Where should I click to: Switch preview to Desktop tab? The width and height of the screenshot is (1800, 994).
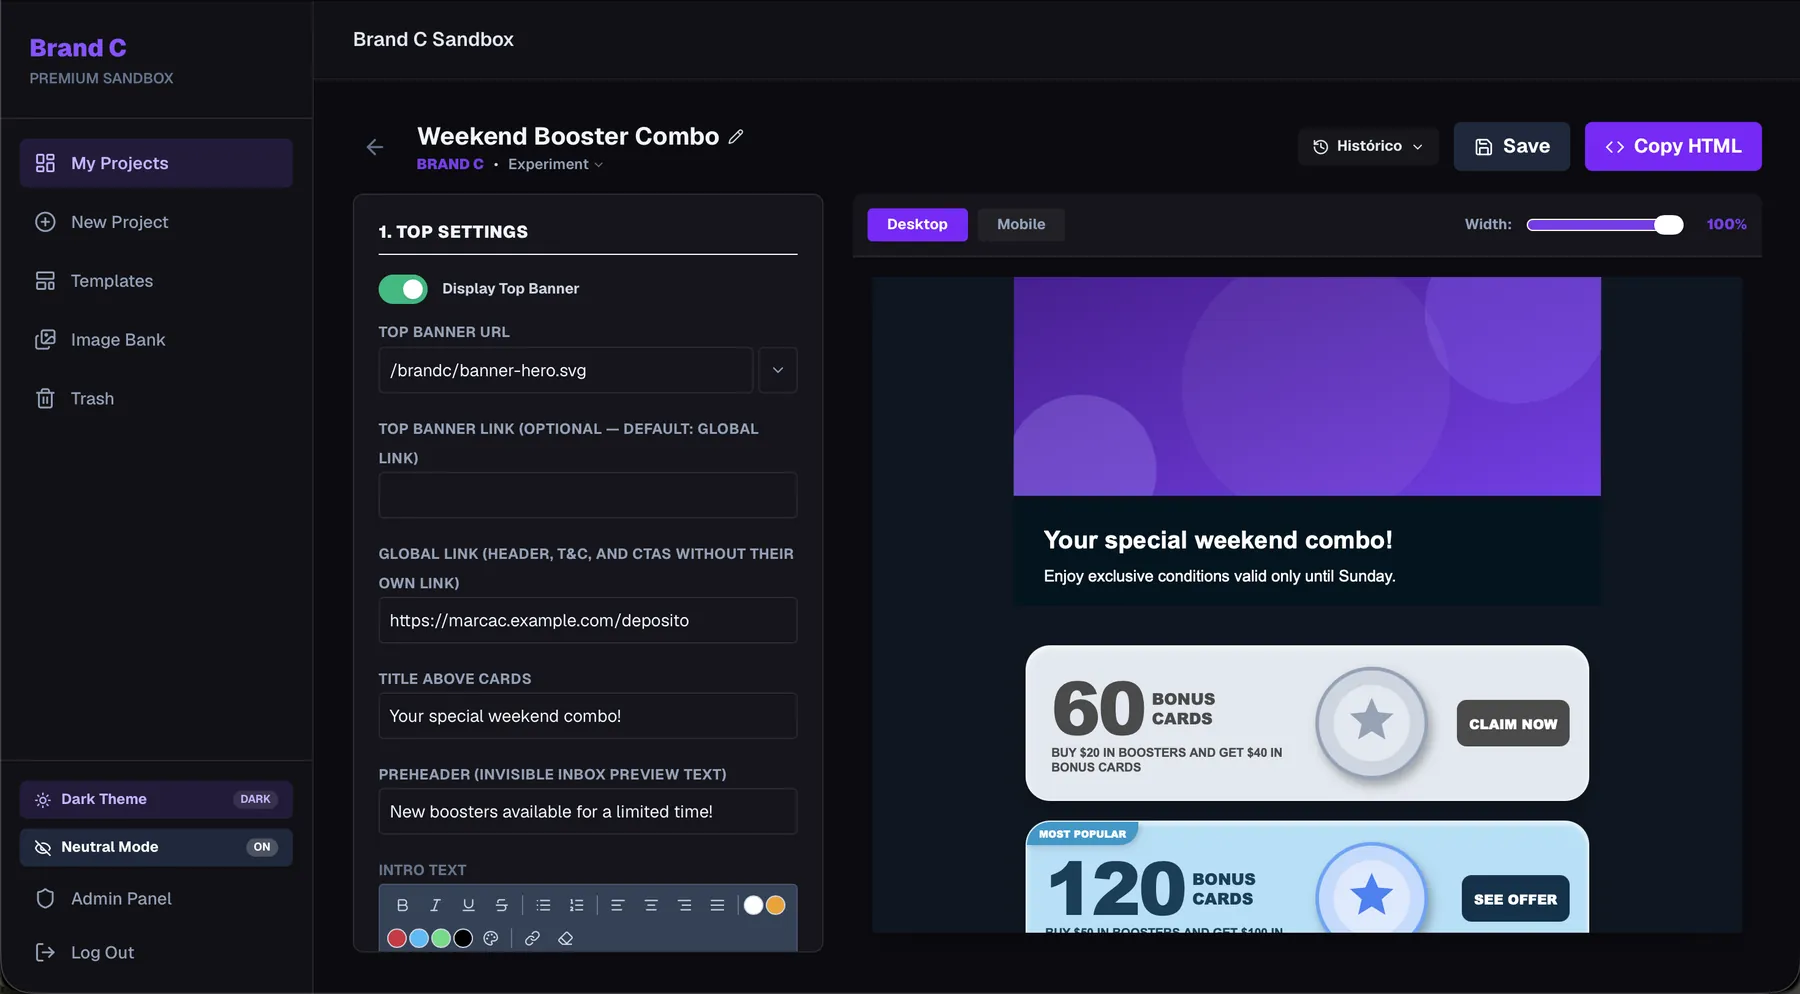pyautogui.click(x=917, y=224)
